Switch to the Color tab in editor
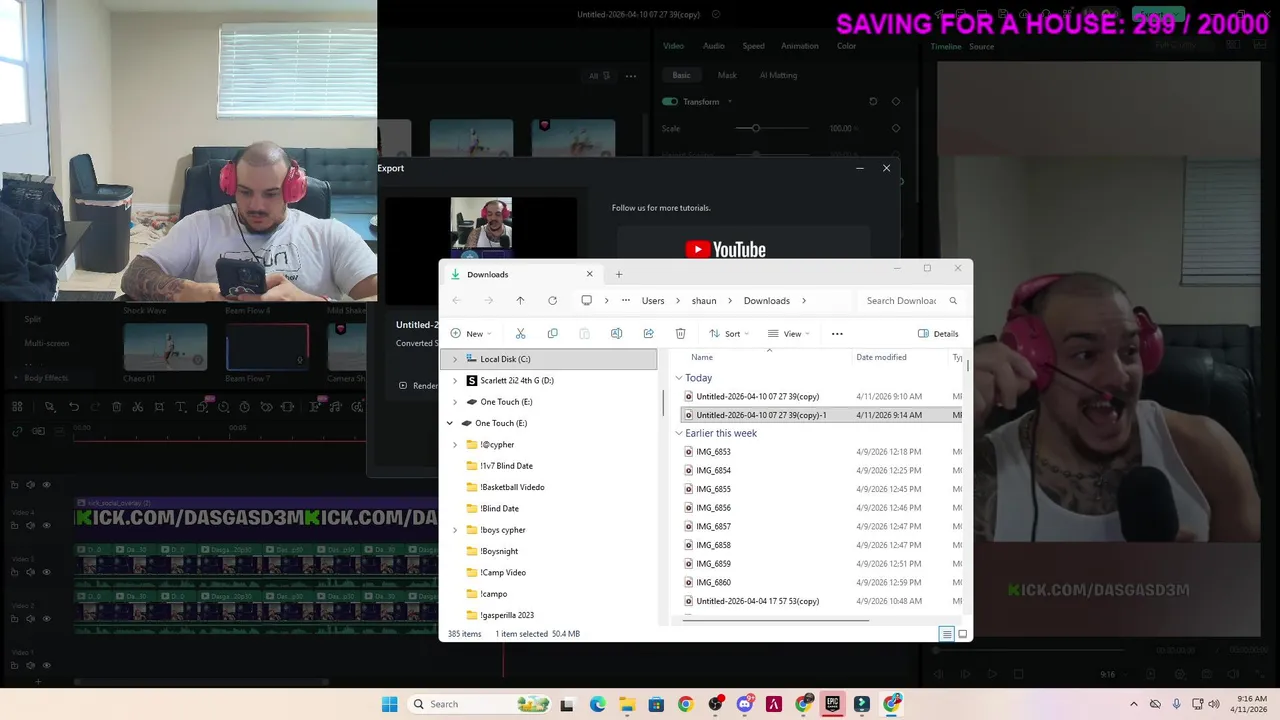Viewport: 1280px width, 720px height. [846, 46]
